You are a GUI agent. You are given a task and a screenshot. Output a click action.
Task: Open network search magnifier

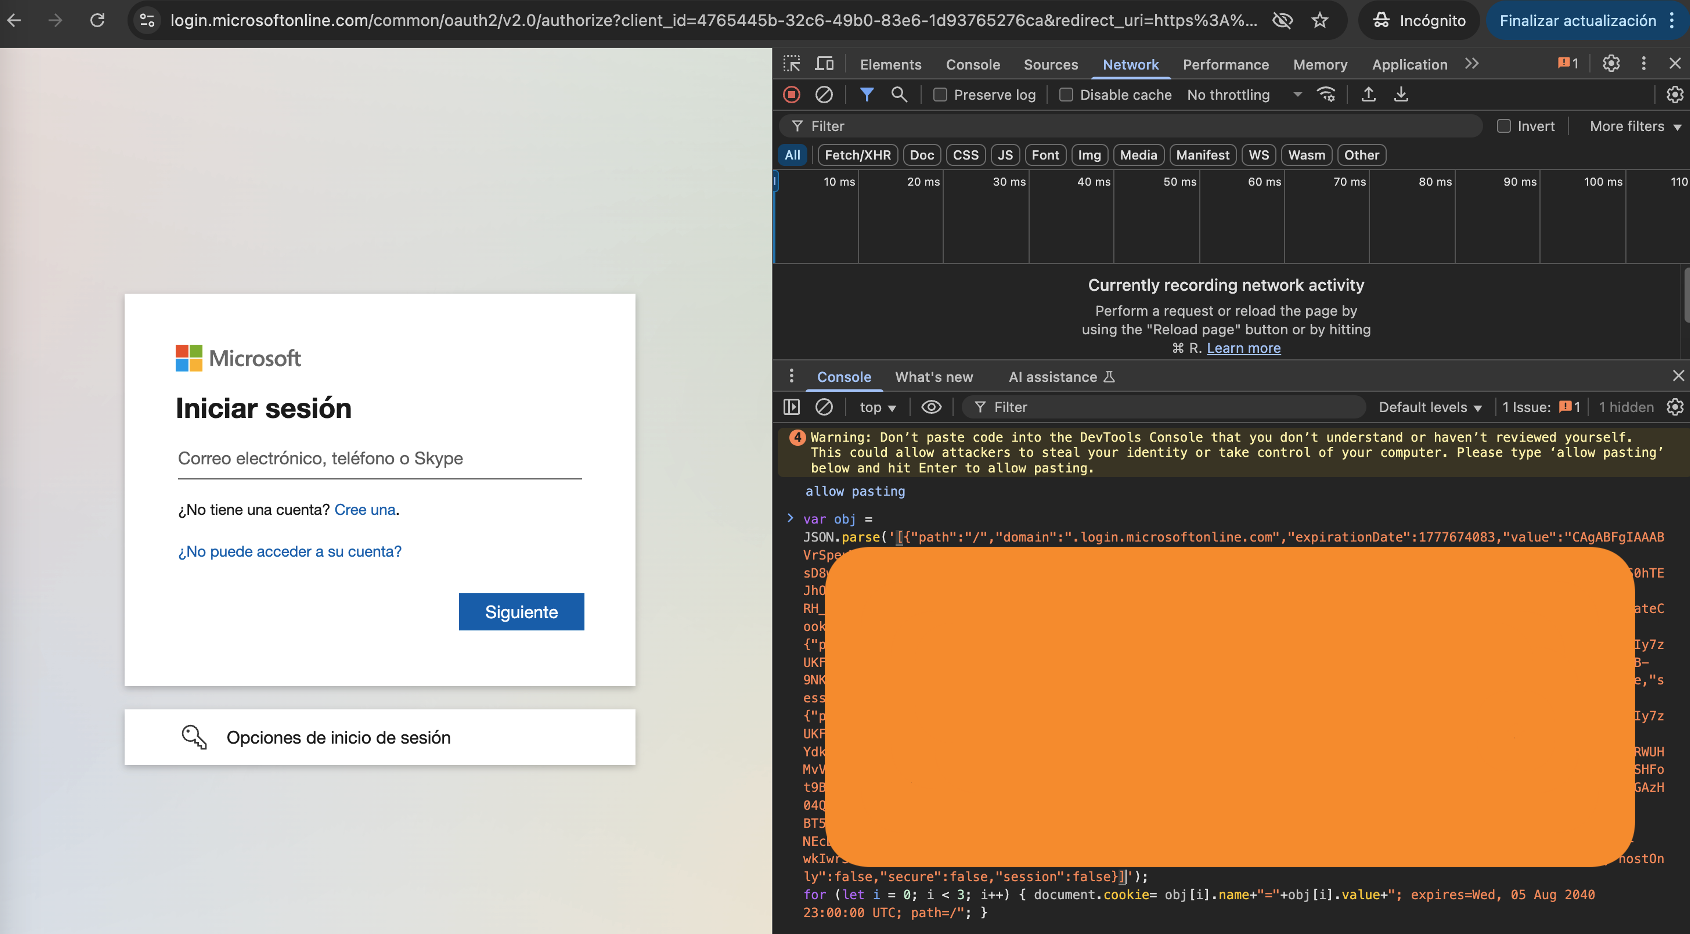pyautogui.click(x=899, y=94)
